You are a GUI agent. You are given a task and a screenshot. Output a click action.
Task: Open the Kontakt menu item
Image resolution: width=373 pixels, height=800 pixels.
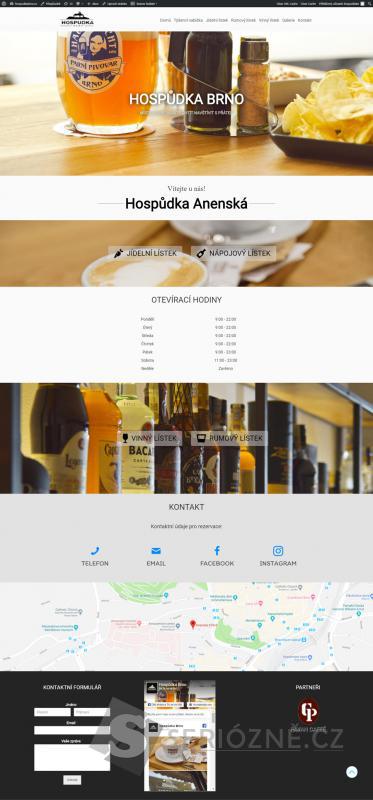(x=305, y=20)
